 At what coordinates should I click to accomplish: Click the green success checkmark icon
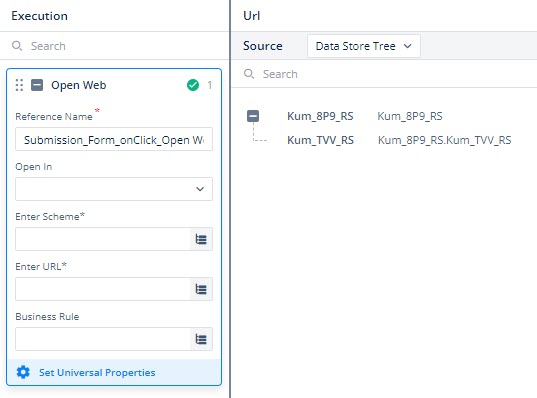[x=193, y=85]
